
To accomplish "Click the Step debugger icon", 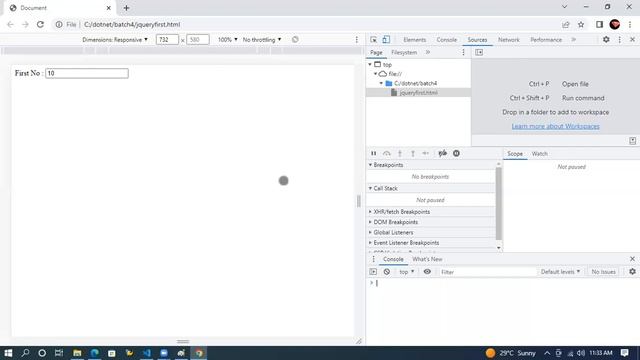I will (426, 153).
